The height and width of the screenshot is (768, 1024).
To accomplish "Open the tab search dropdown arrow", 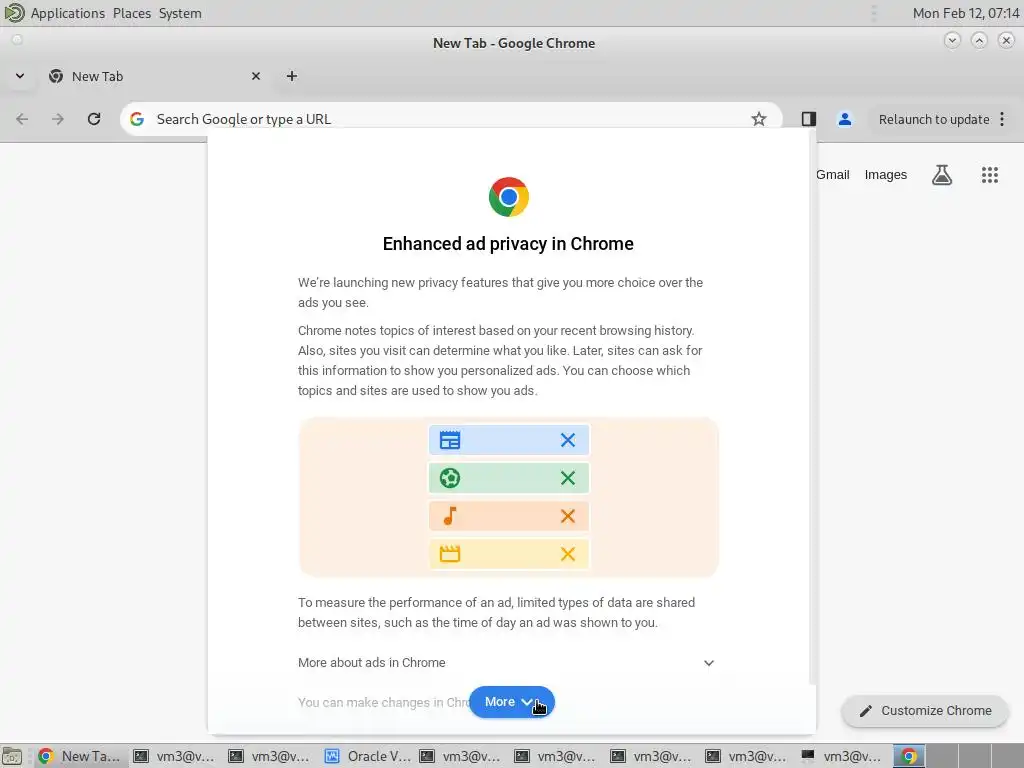I will click(x=20, y=76).
